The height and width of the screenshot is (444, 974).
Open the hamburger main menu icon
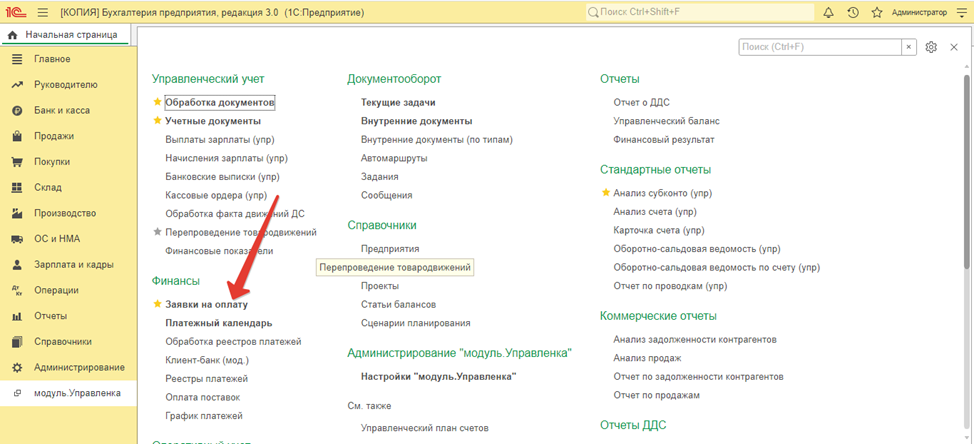(x=43, y=12)
